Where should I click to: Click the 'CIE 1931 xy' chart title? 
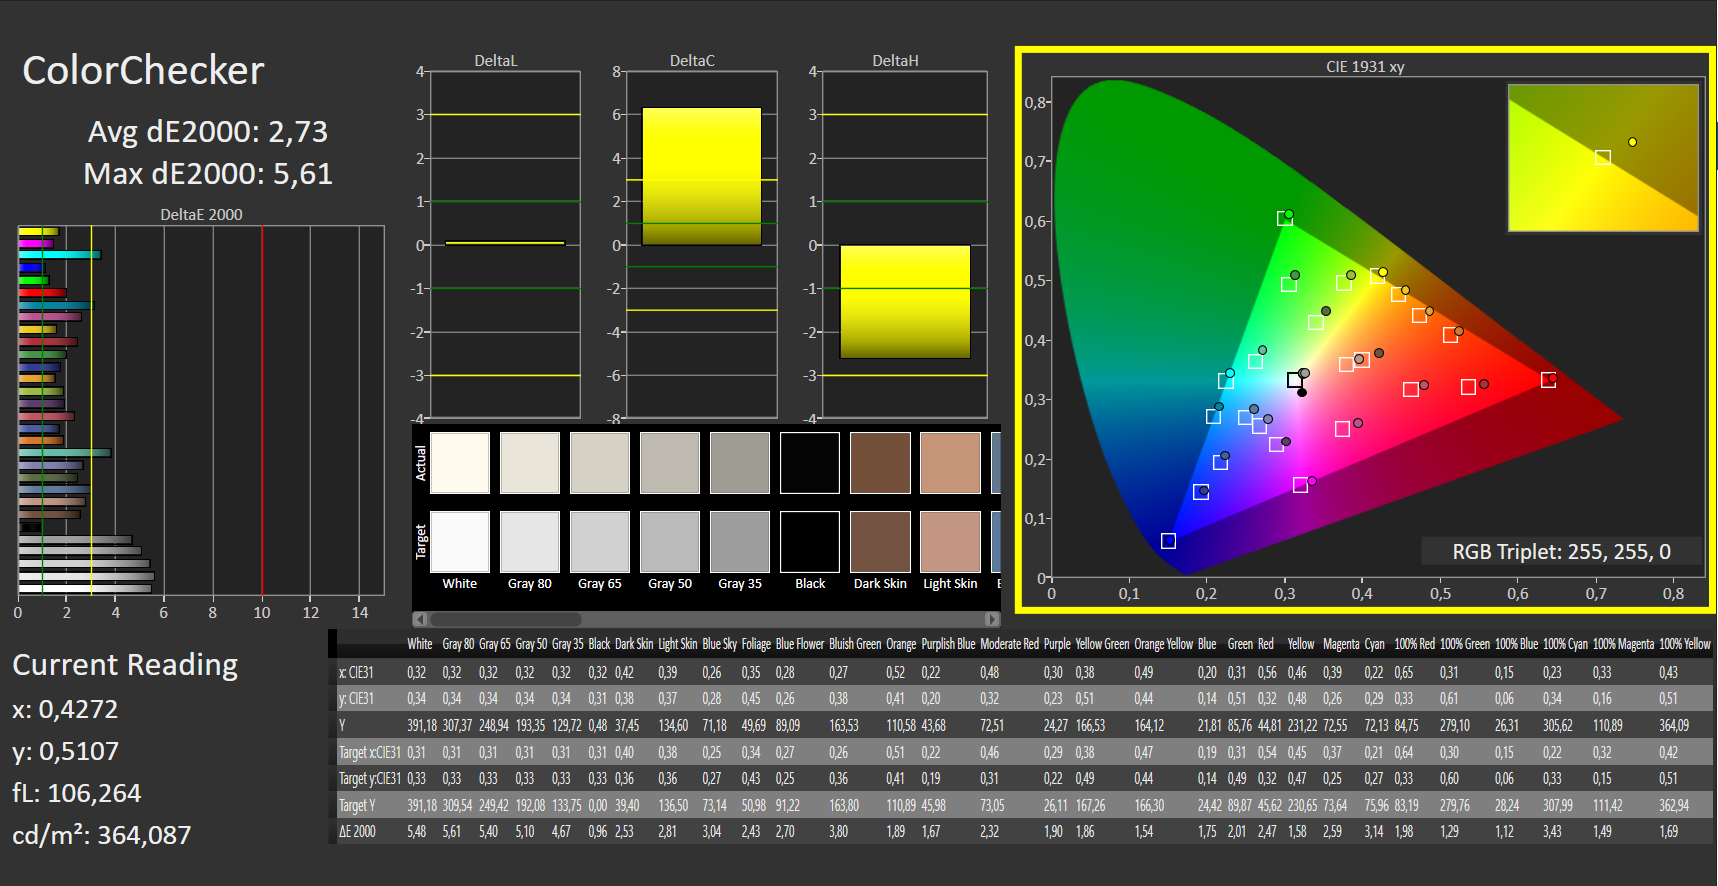tap(1365, 67)
